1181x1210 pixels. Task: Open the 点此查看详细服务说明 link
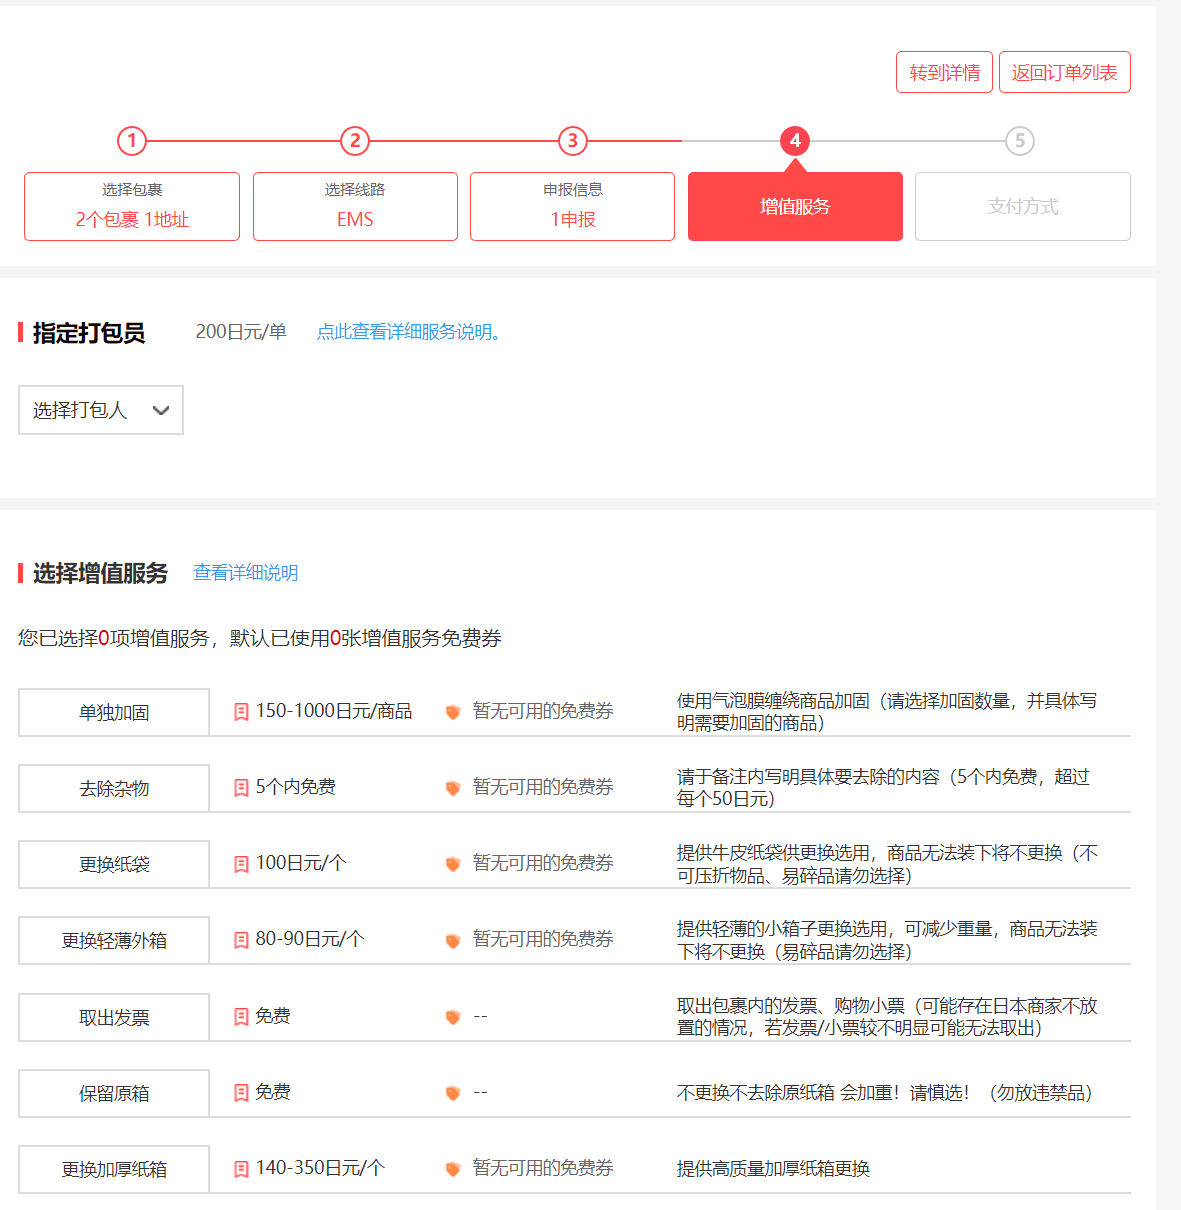pyautogui.click(x=408, y=332)
